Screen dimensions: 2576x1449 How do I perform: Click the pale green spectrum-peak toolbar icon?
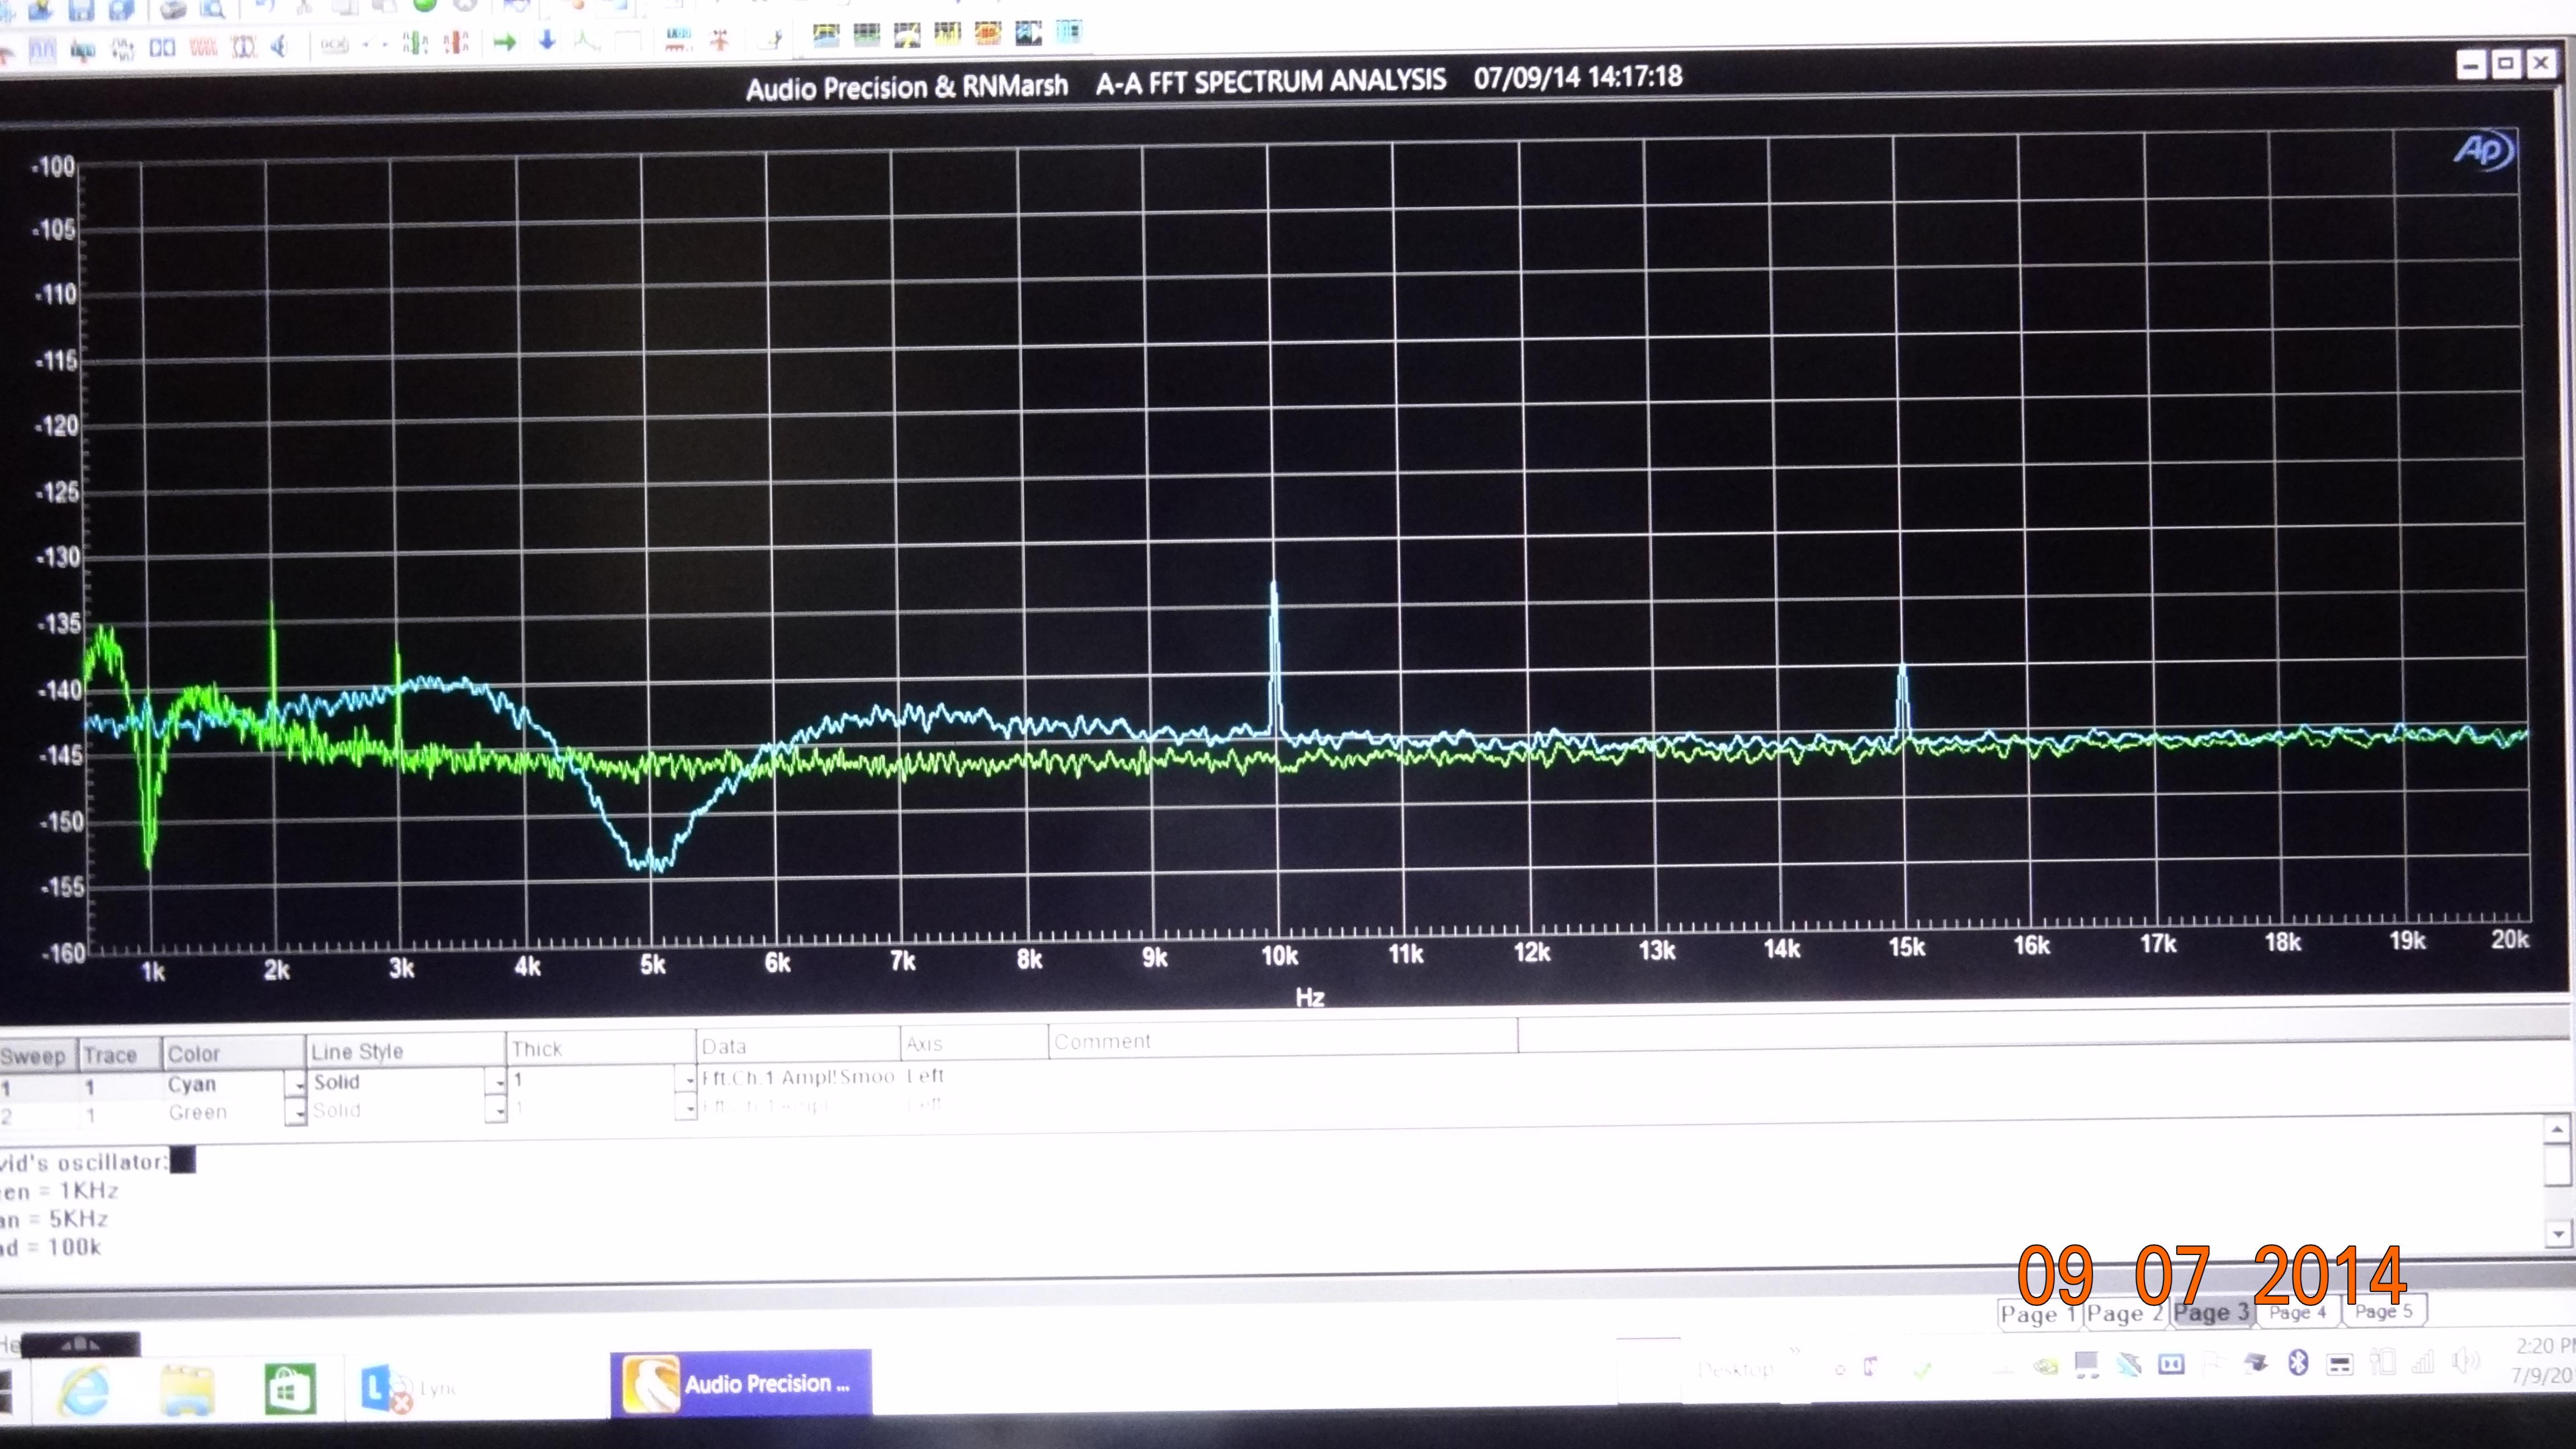(x=587, y=41)
